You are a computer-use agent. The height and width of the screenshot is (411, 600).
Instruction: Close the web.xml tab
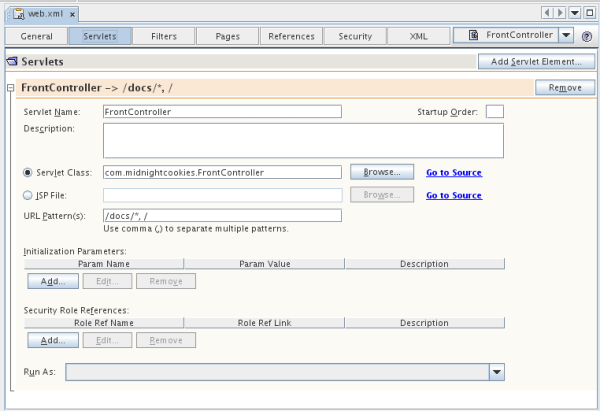(x=72, y=15)
